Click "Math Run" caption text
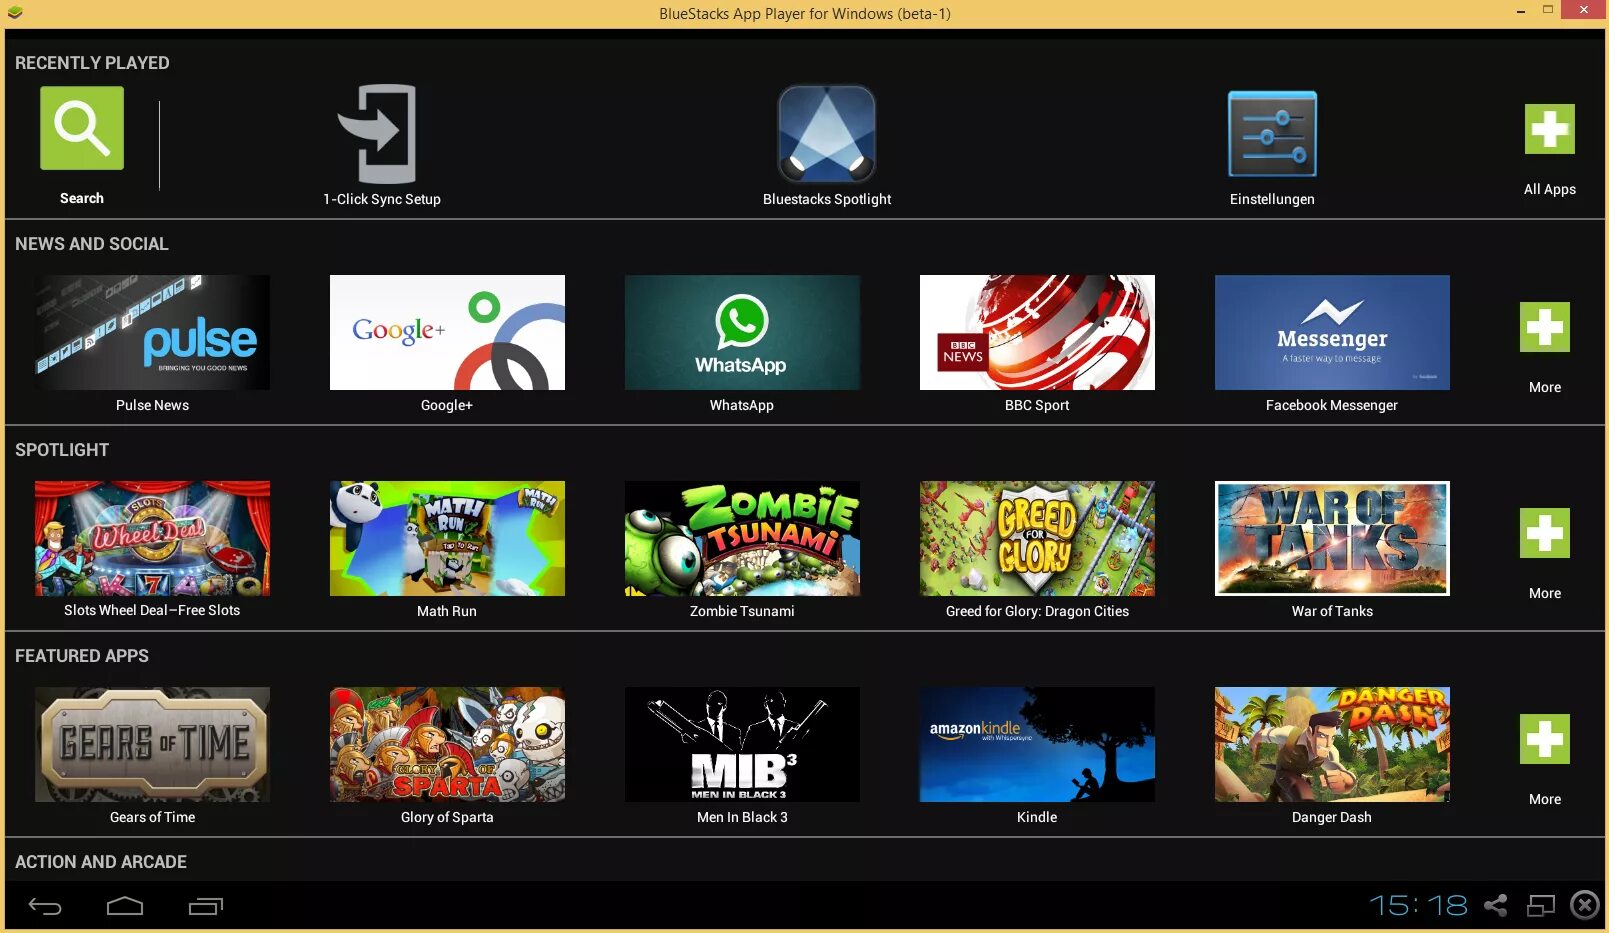Viewport: 1609px width, 933px height. (447, 611)
